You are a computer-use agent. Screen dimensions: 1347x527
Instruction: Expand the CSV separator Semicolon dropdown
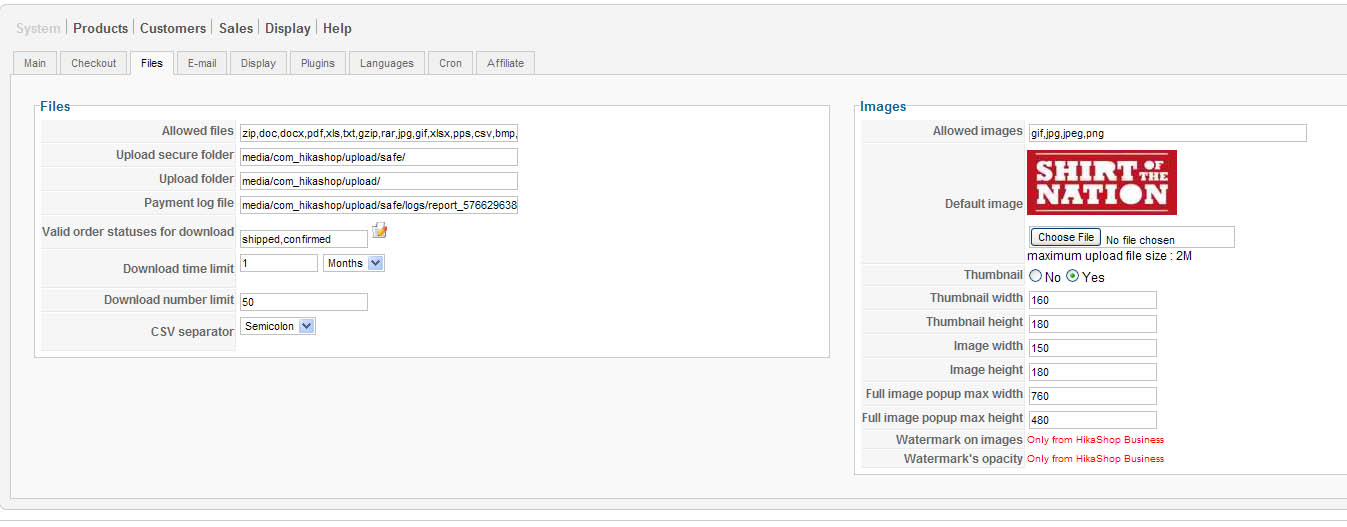point(278,326)
